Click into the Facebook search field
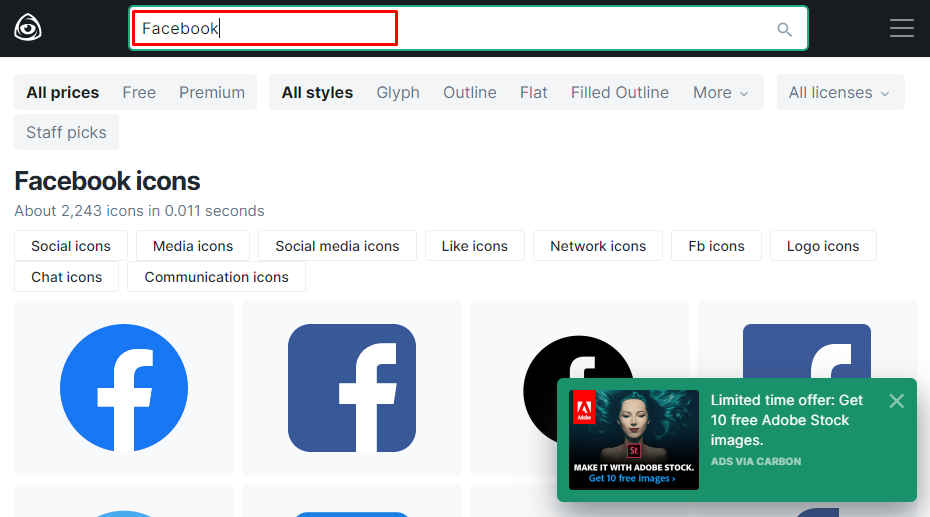The image size is (930, 517). click(468, 28)
